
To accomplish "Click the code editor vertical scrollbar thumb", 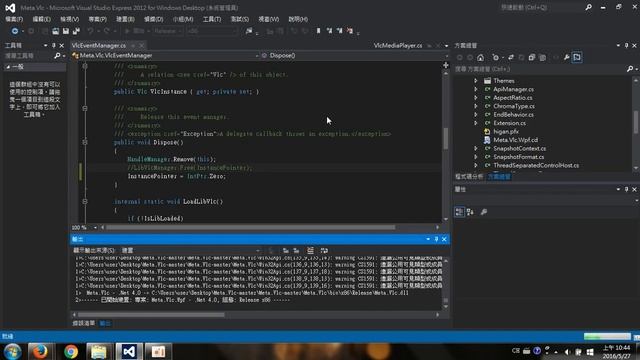I will 445,139.
